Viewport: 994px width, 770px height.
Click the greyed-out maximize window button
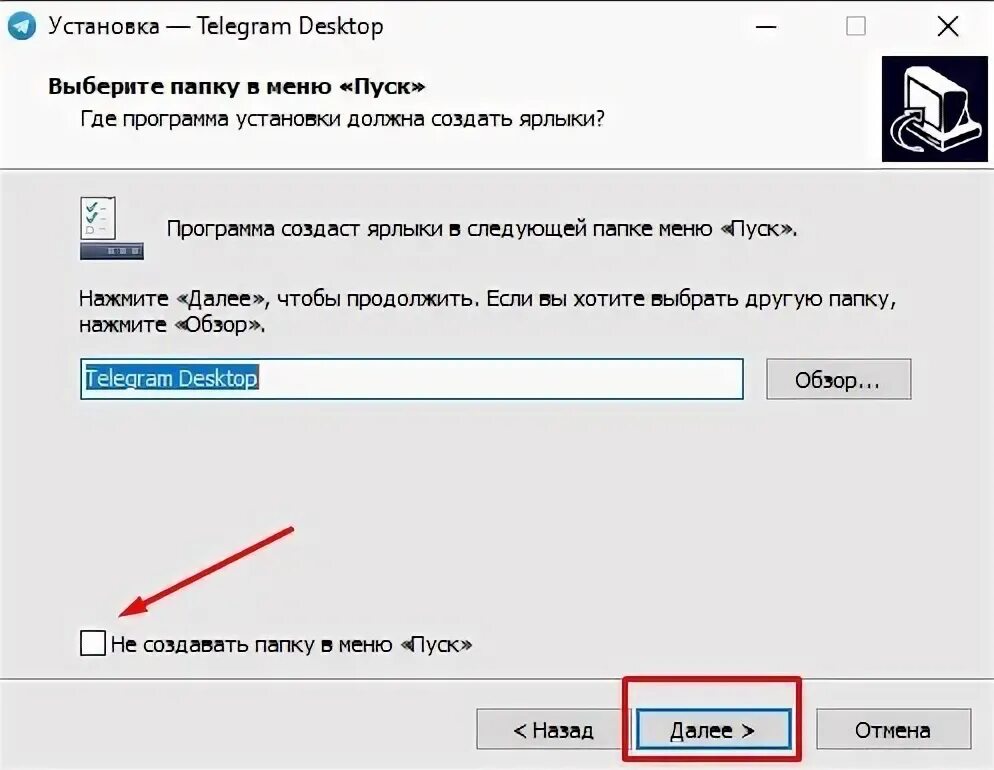[x=856, y=27]
